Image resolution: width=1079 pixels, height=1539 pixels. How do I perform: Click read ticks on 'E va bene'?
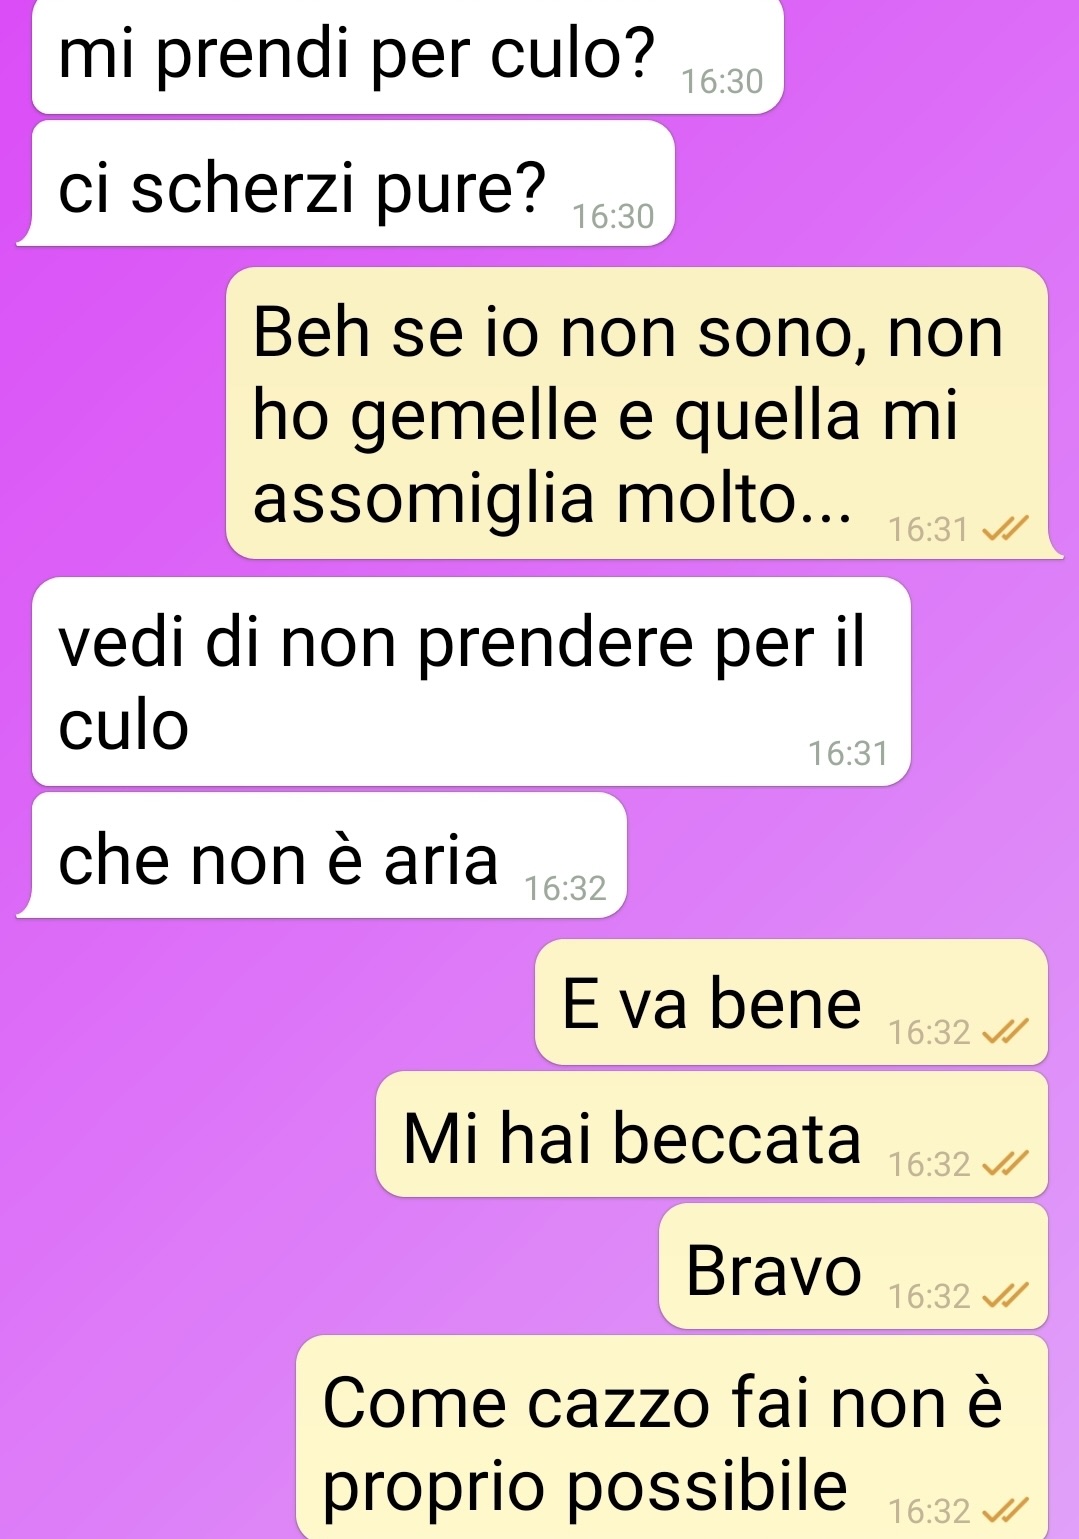click(x=1005, y=1032)
